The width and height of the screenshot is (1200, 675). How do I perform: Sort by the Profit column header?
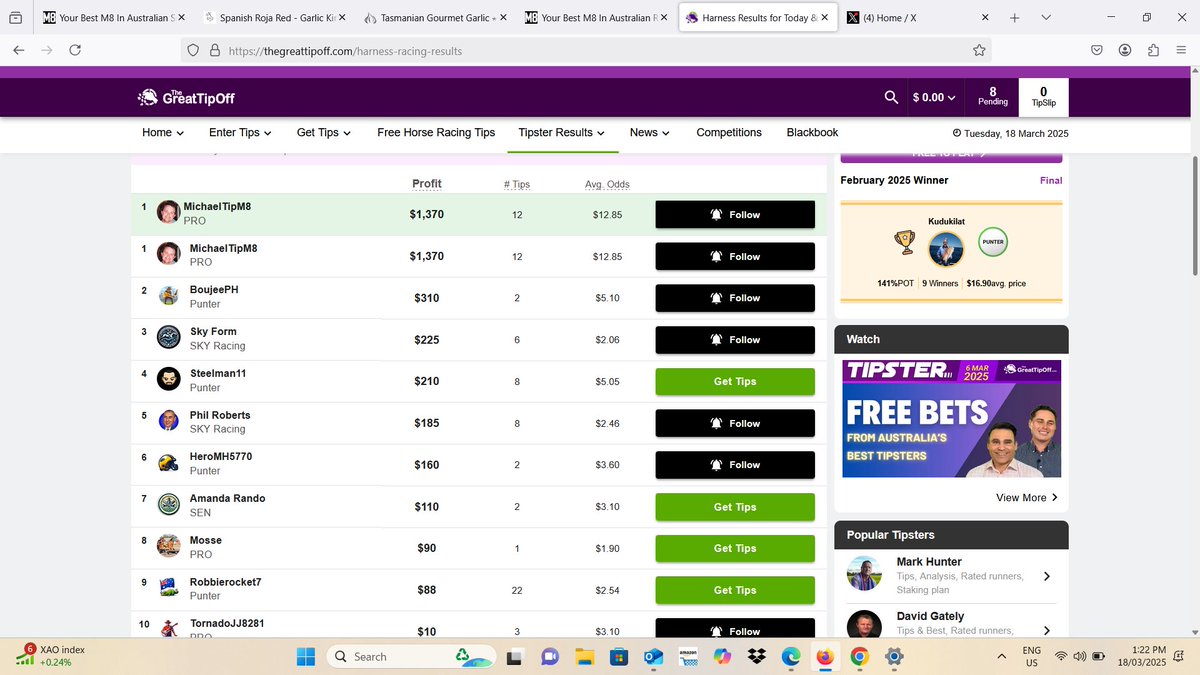[x=426, y=184]
